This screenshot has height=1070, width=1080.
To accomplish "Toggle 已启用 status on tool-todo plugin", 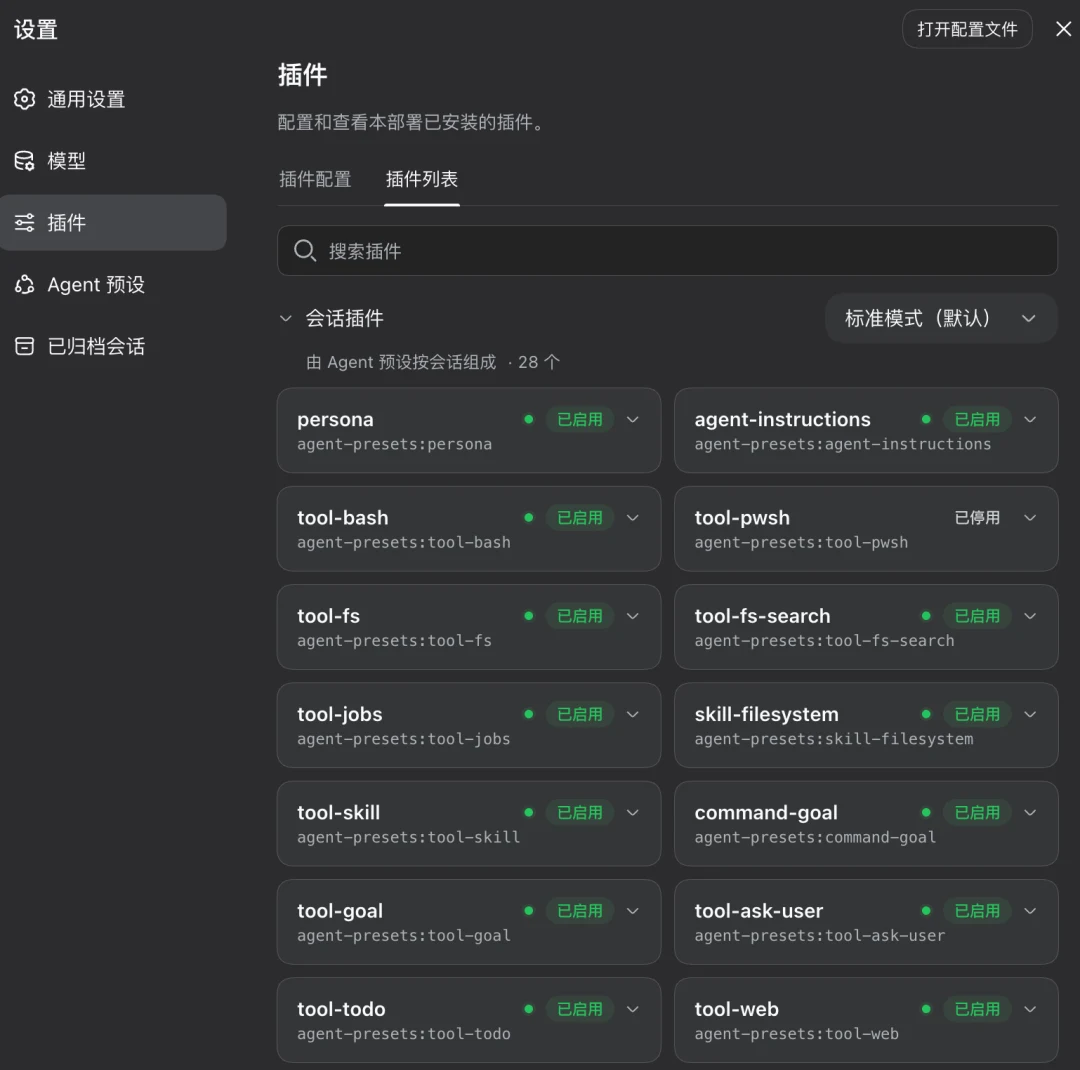I will (579, 1009).
